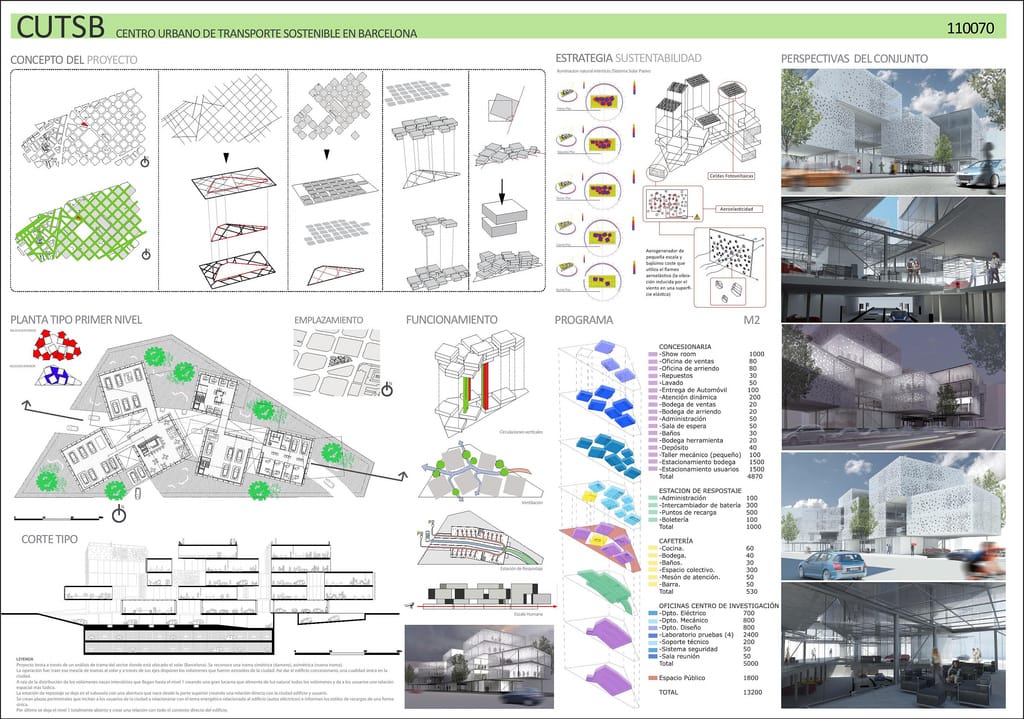Click the Planta Tipo Primer Nivel heading

(76, 319)
